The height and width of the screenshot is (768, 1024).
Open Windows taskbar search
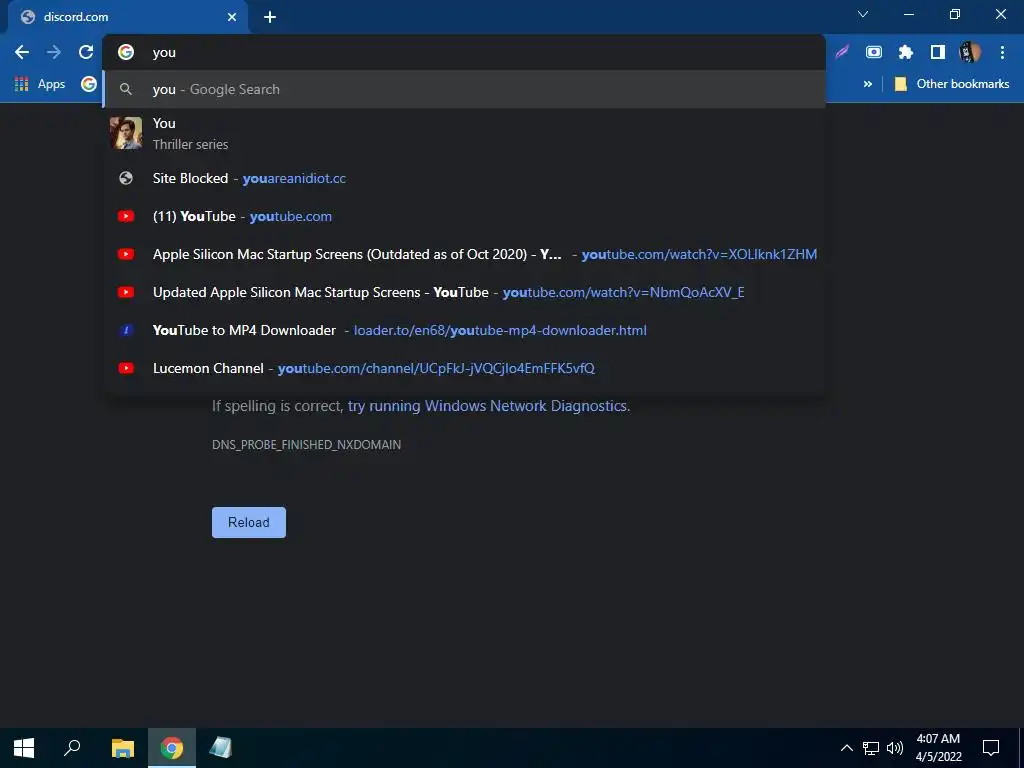pos(72,748)
